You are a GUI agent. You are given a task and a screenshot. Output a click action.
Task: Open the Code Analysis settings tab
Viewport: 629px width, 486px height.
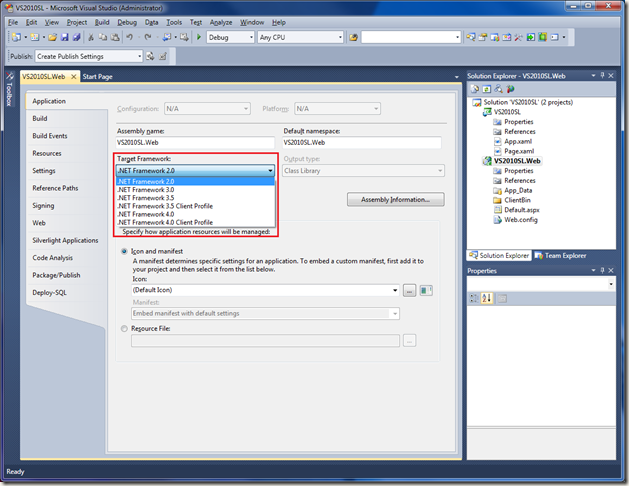coord(53,258)
